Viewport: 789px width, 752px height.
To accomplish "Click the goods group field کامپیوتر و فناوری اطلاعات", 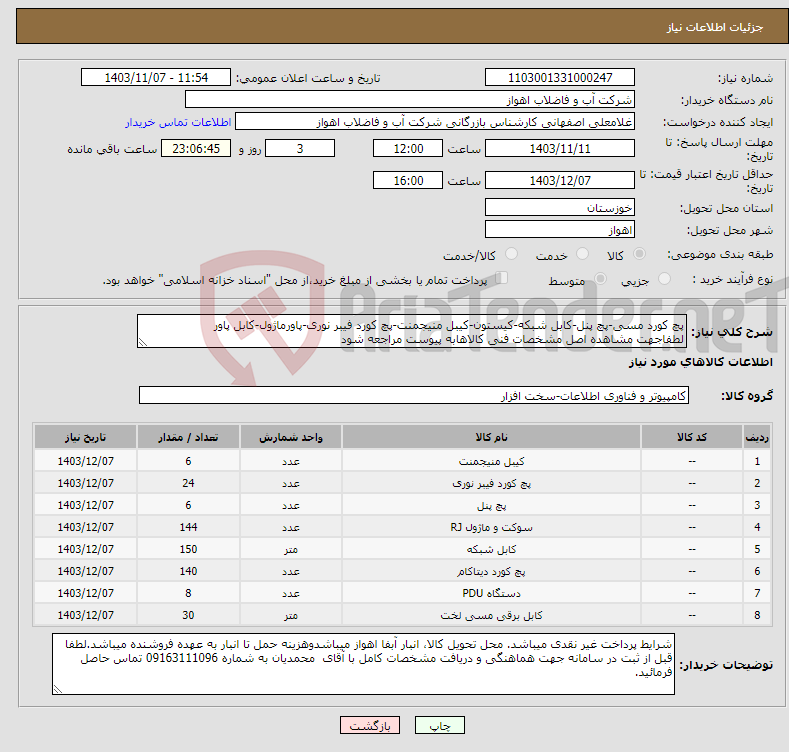I will (414, 396).
